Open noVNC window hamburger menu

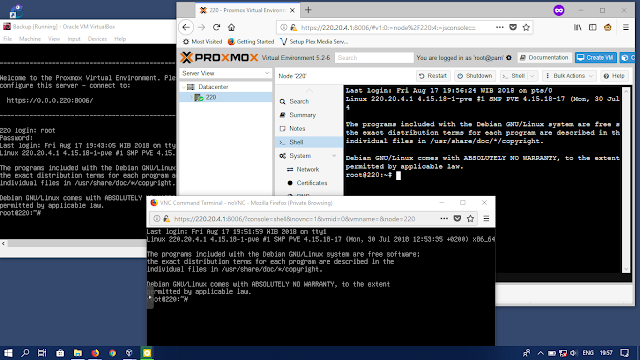pos(486,219)
